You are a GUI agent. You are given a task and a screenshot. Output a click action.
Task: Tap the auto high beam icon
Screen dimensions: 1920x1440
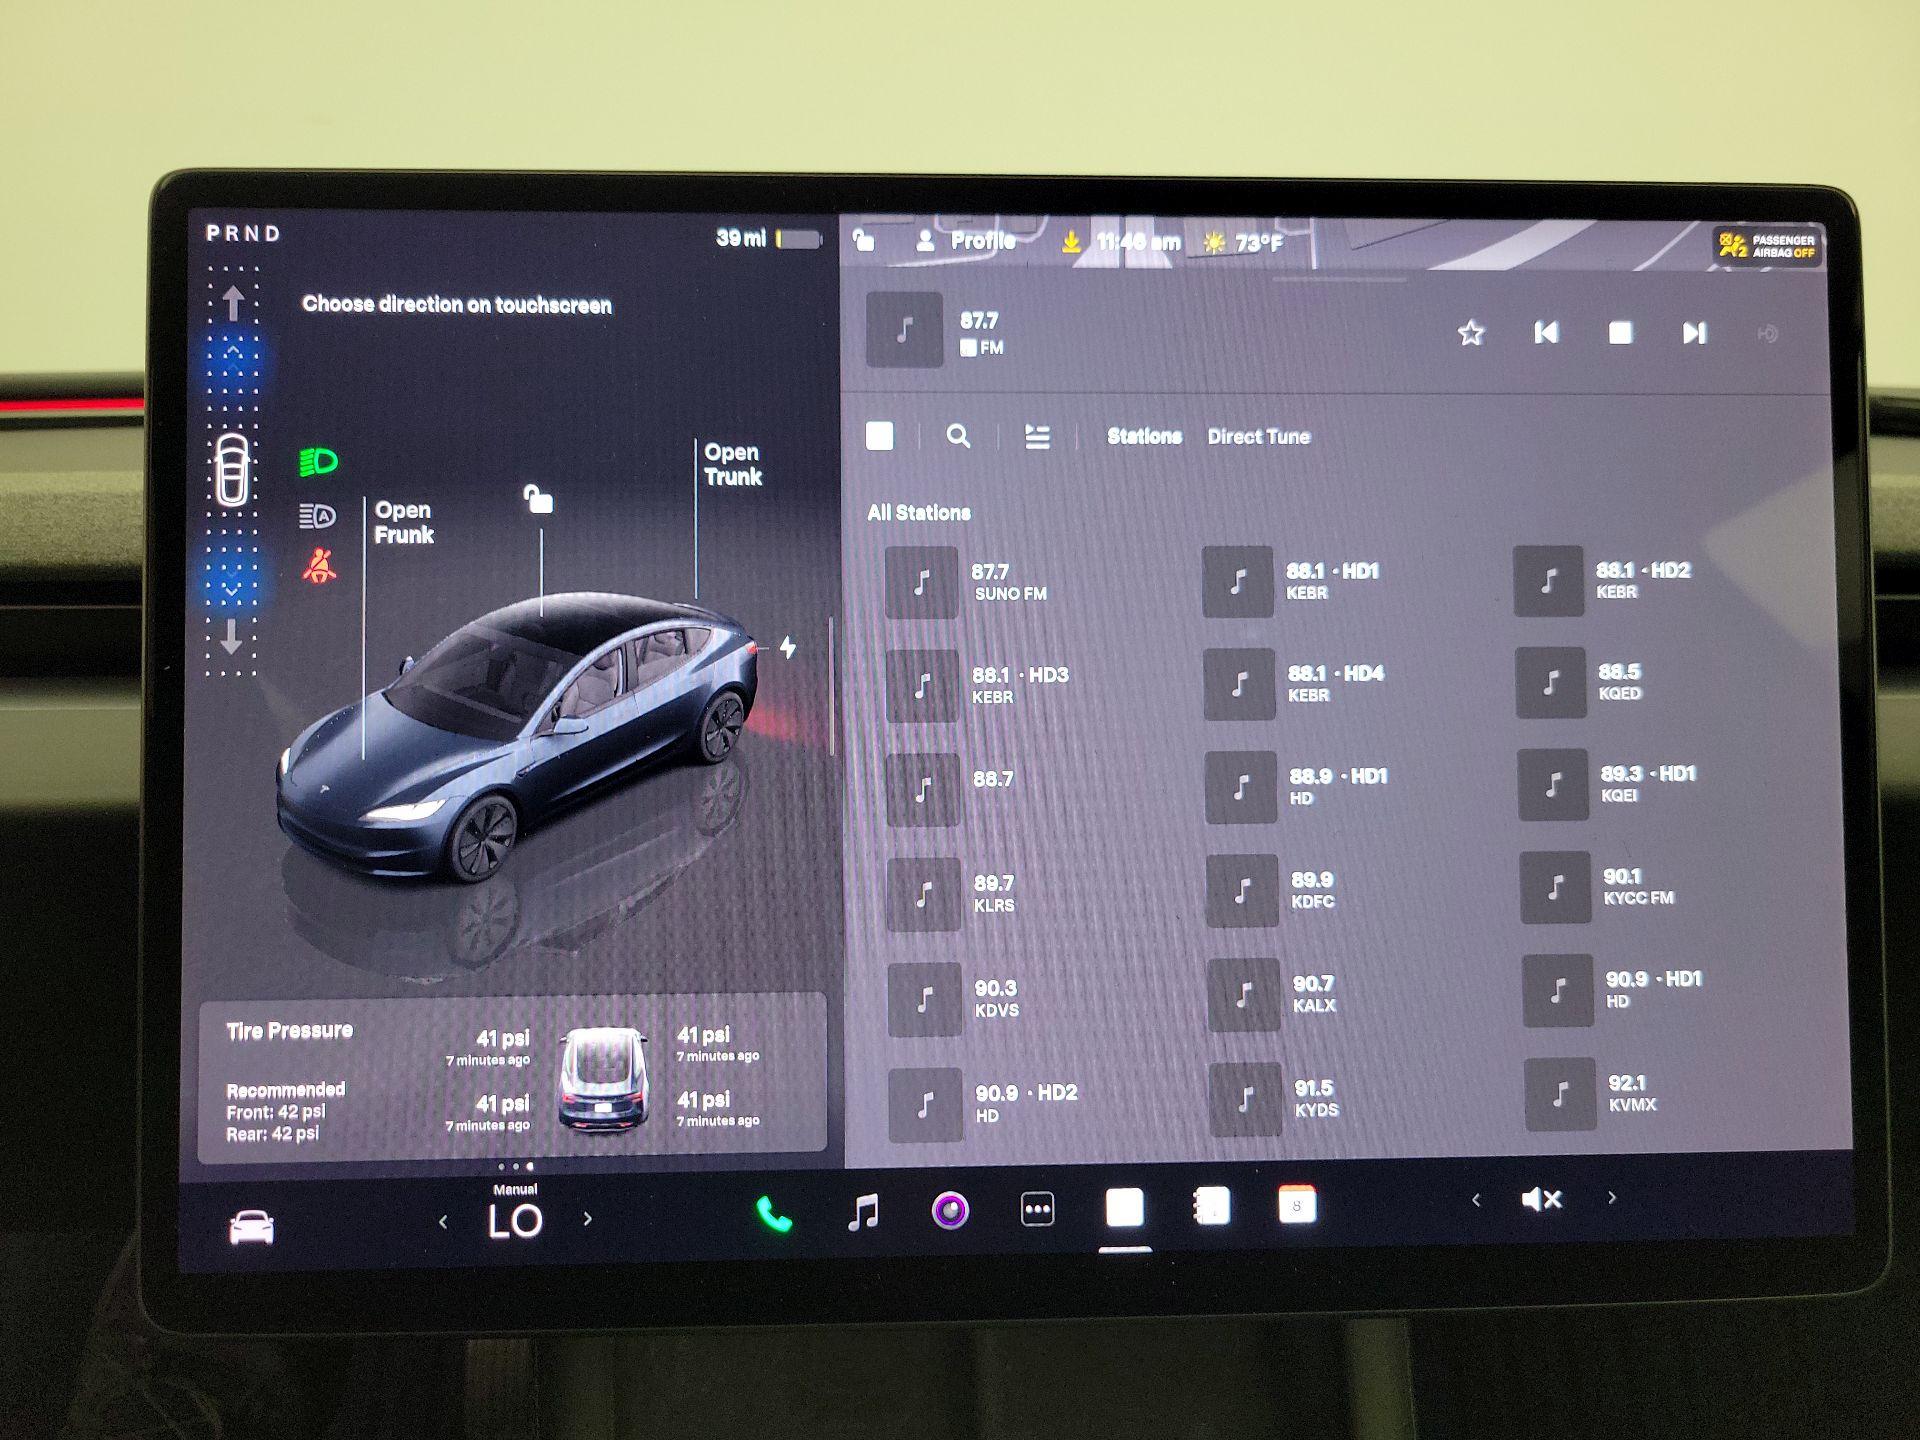(x=318, y=516)
